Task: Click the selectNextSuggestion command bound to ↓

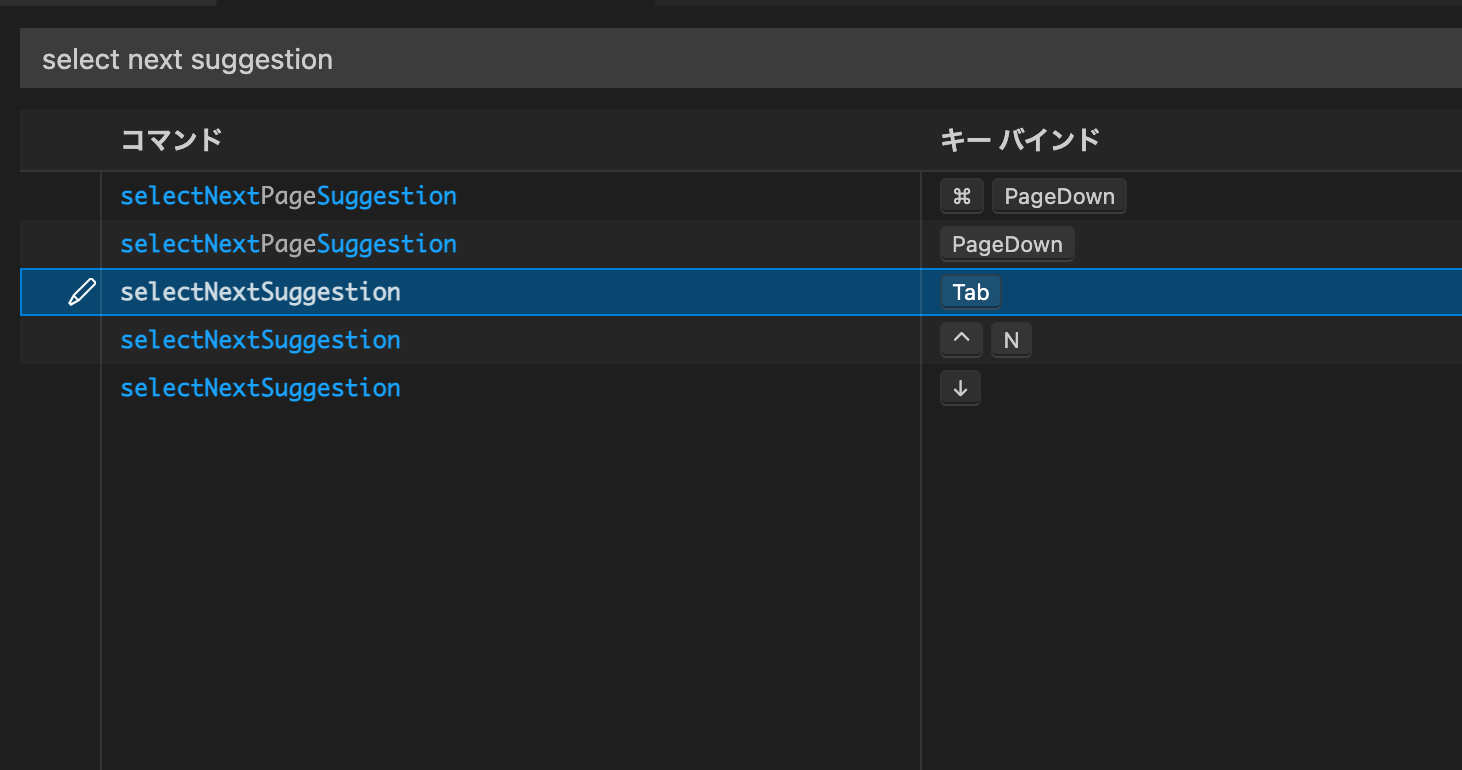Action: (260, 388)
